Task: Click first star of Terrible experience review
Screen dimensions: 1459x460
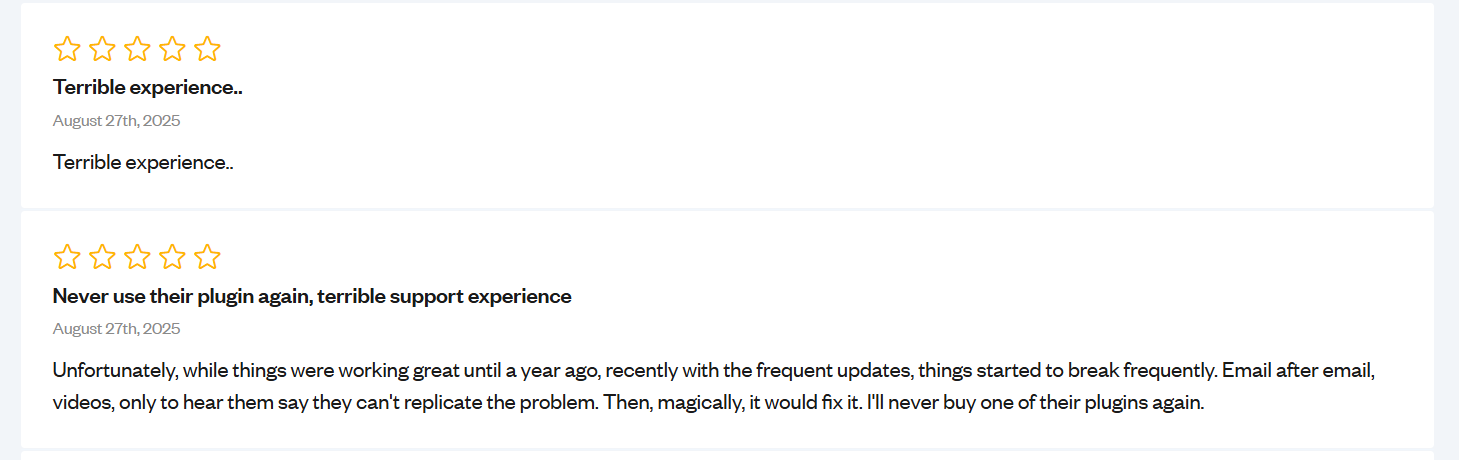Action: pos(67,49)
